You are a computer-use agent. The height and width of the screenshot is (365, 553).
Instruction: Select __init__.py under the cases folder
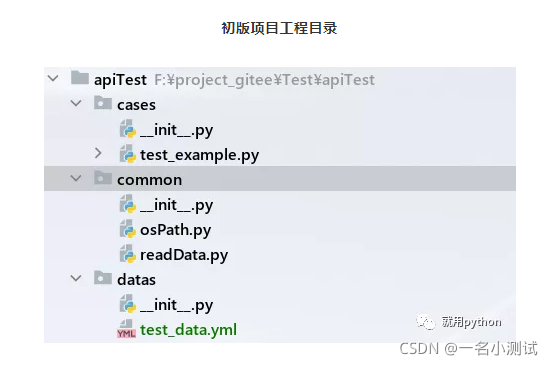[x=176, y=130]
